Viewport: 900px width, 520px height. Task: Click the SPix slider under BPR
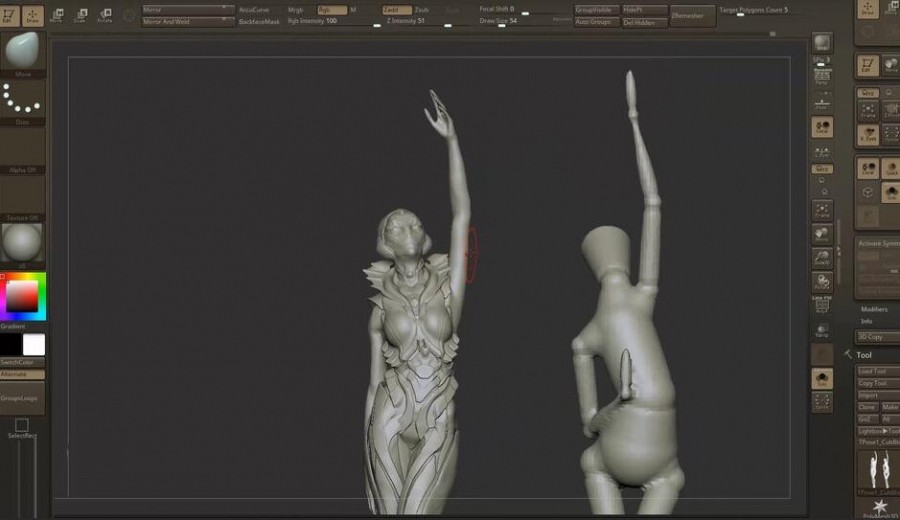pos(821,61)
